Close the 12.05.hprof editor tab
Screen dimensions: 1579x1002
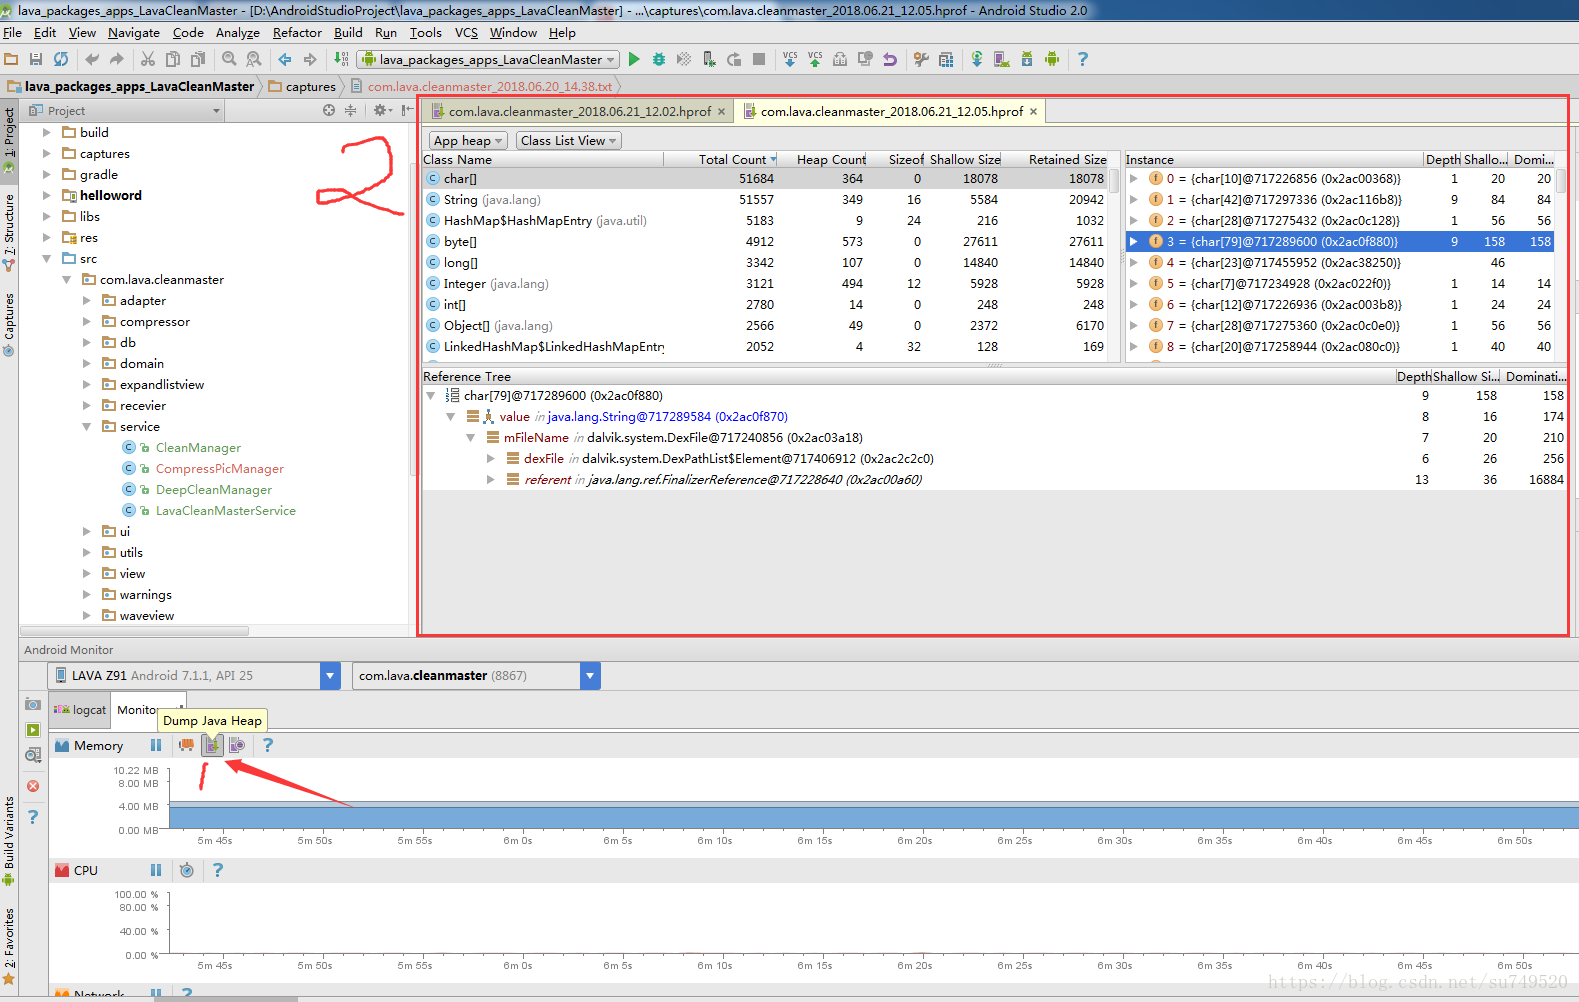(1033, 111)
